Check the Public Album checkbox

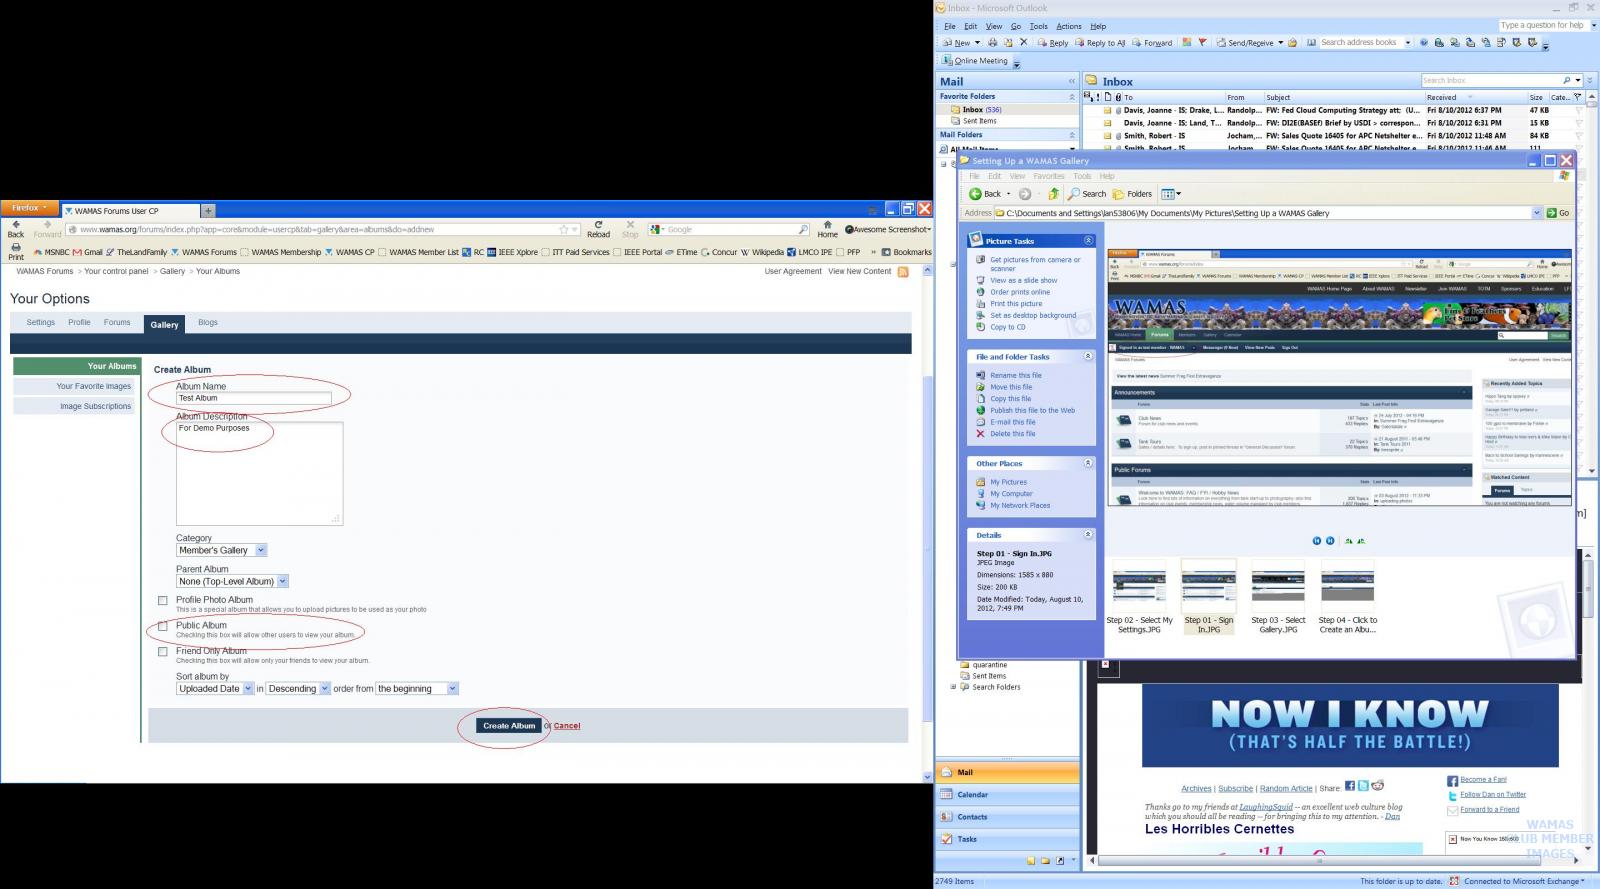(x=163, y=627)
